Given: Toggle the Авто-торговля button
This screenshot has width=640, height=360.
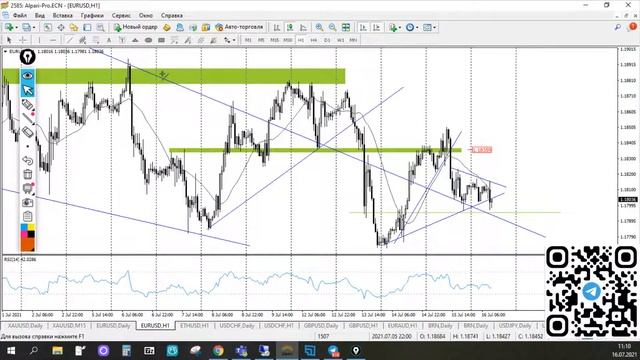Looking at the screenshot, I should pyautogui.click(x=239, y=27).
